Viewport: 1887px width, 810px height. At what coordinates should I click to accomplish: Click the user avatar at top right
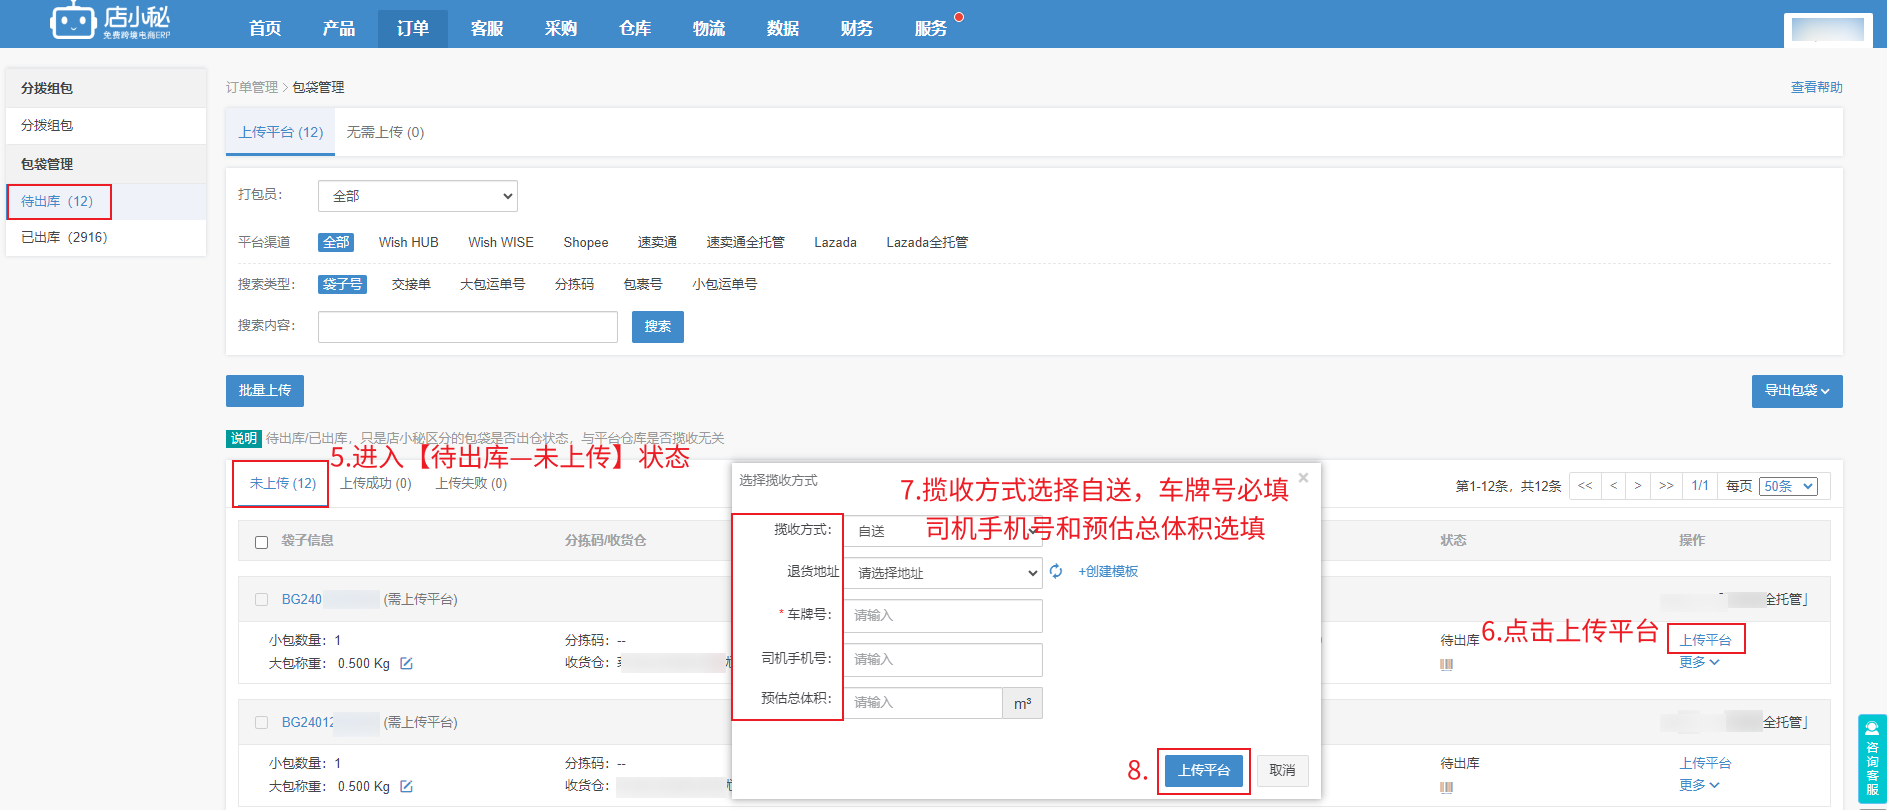pos(1828,29)
